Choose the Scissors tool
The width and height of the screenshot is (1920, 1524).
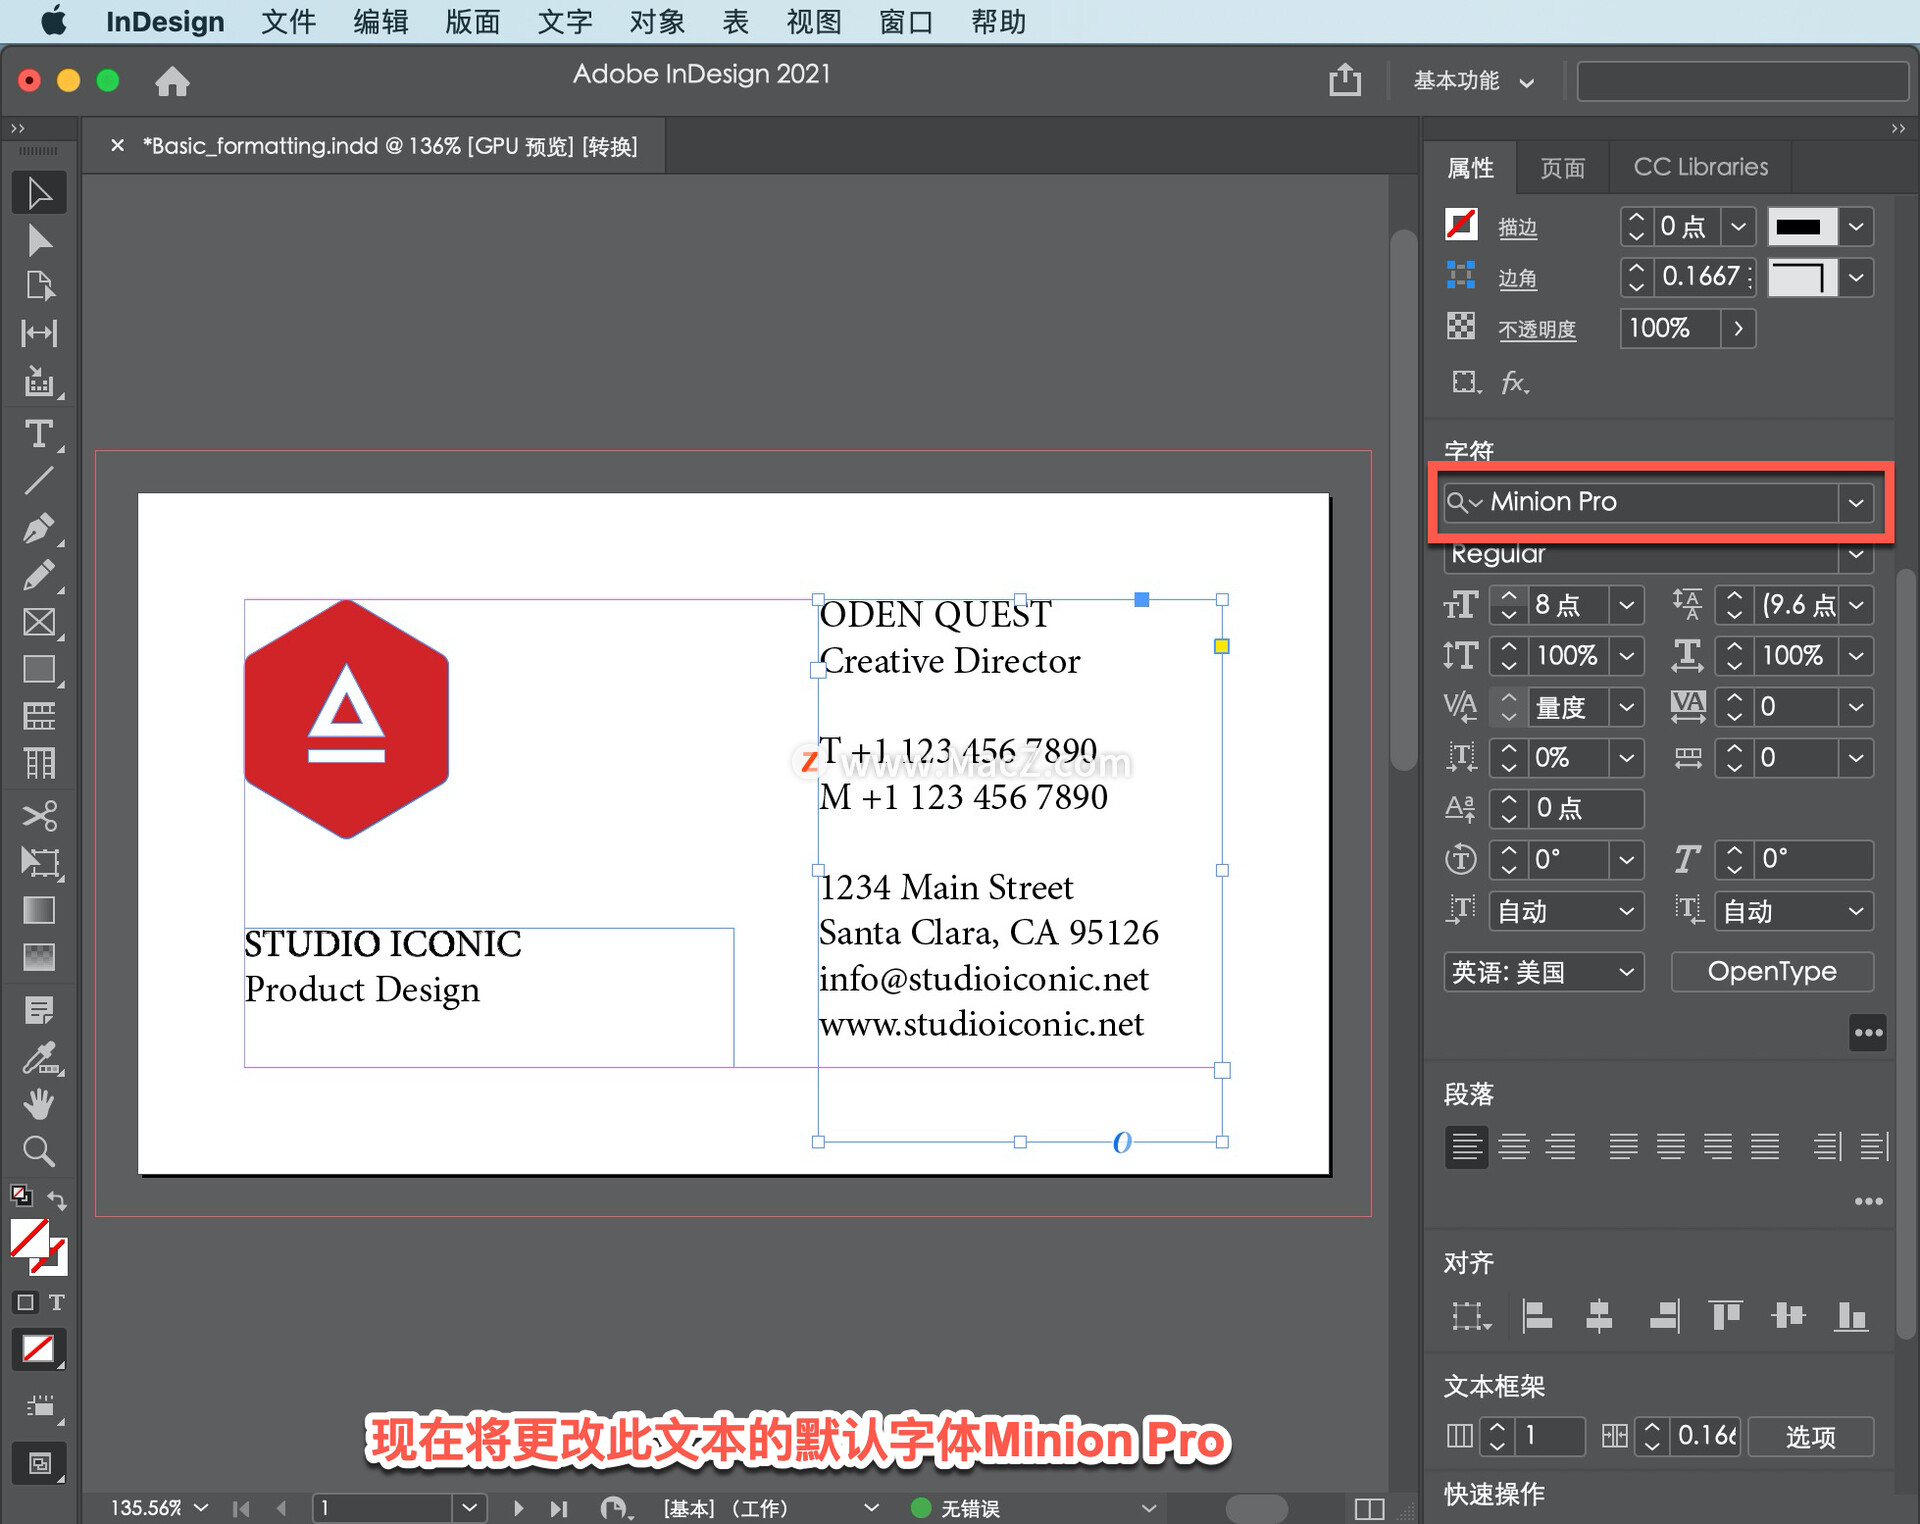(x=38, y=815)
